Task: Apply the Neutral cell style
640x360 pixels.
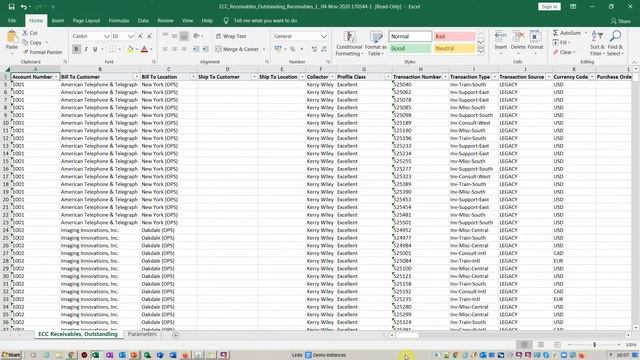Action: coord(455,48)
